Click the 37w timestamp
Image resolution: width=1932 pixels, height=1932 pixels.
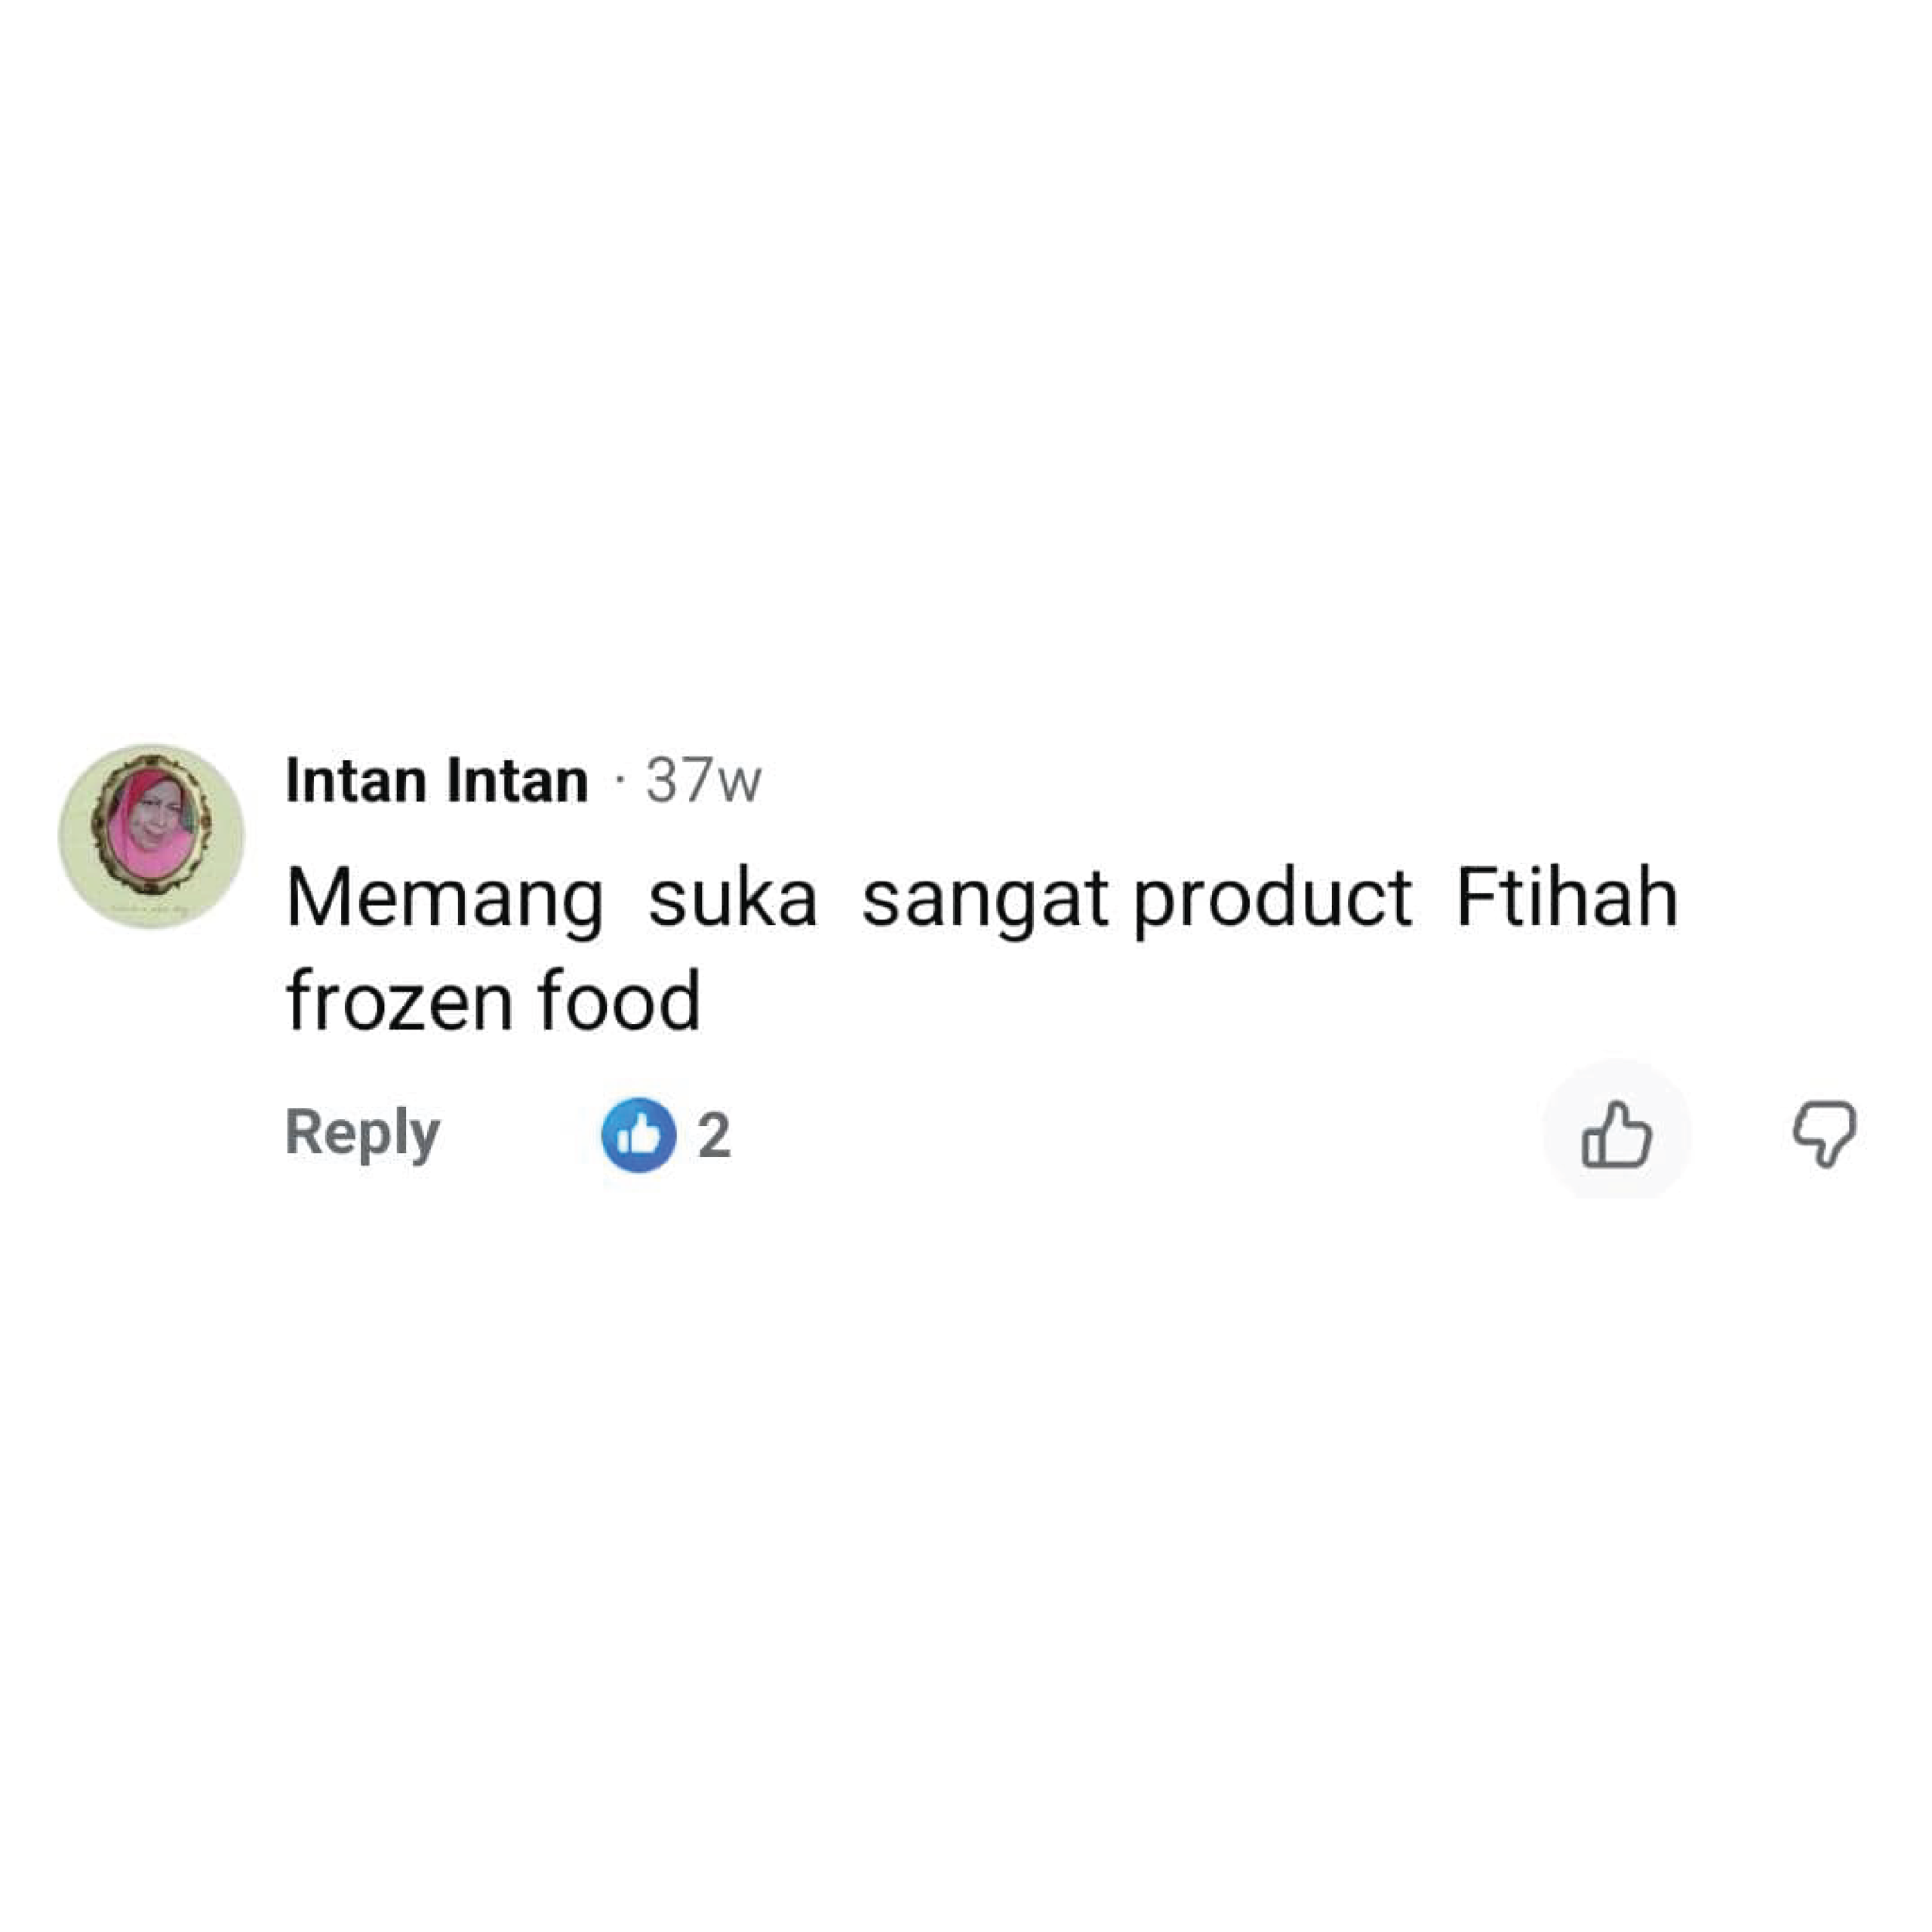pyautogui.click(x=703, y=781)
